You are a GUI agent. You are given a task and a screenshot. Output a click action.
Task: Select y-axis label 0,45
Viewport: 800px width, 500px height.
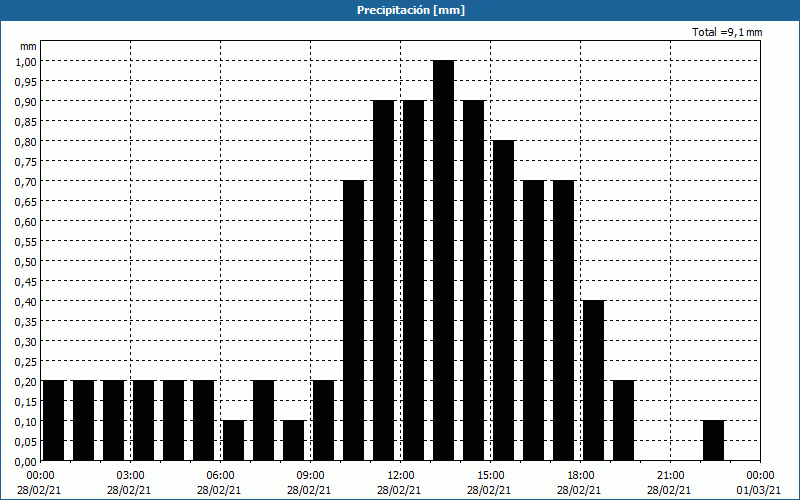[x=27, y=281]
